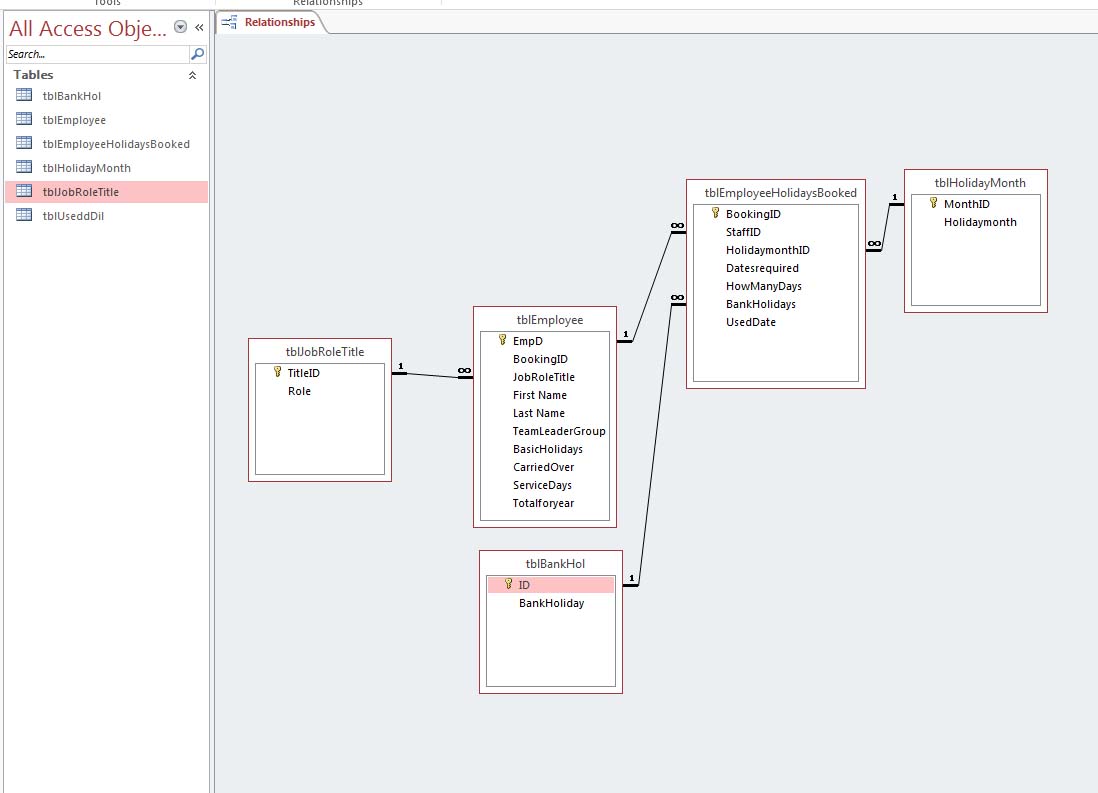Select the StaffID field
Viewport: 1098px width, 793px height.
[776, 232]
